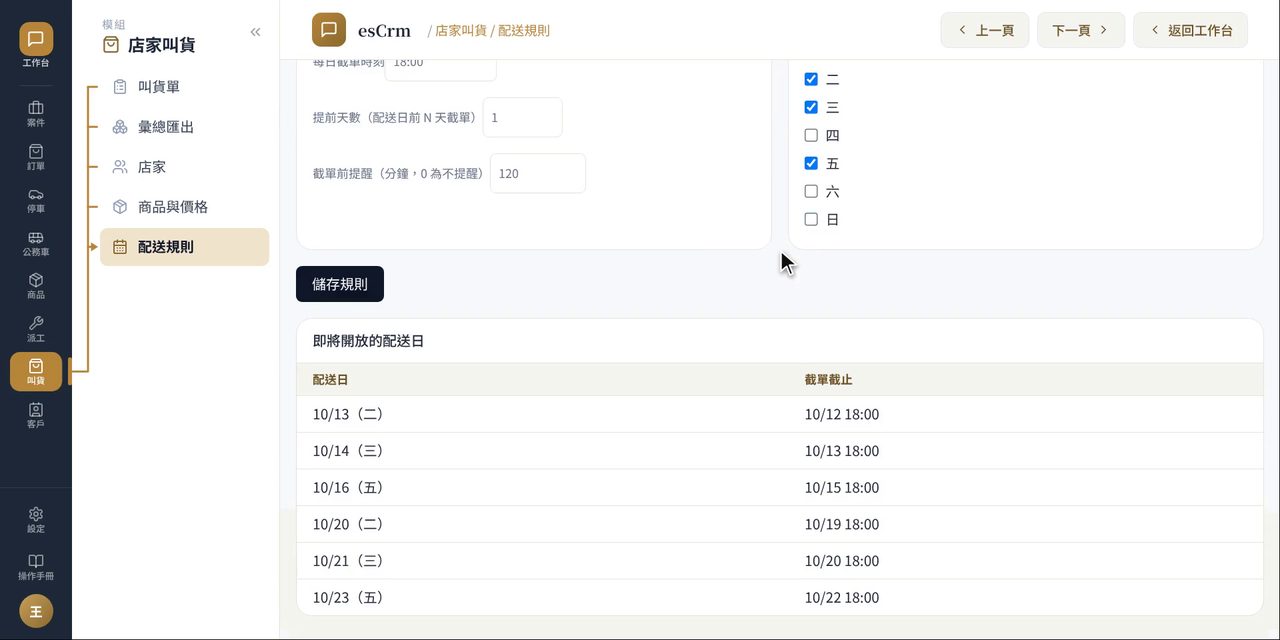This screenshot has width=1280, height=640.
Task: Click 店家叫貨 breadcrumb link
Action: pyautogui.click(x=461, y=31)
